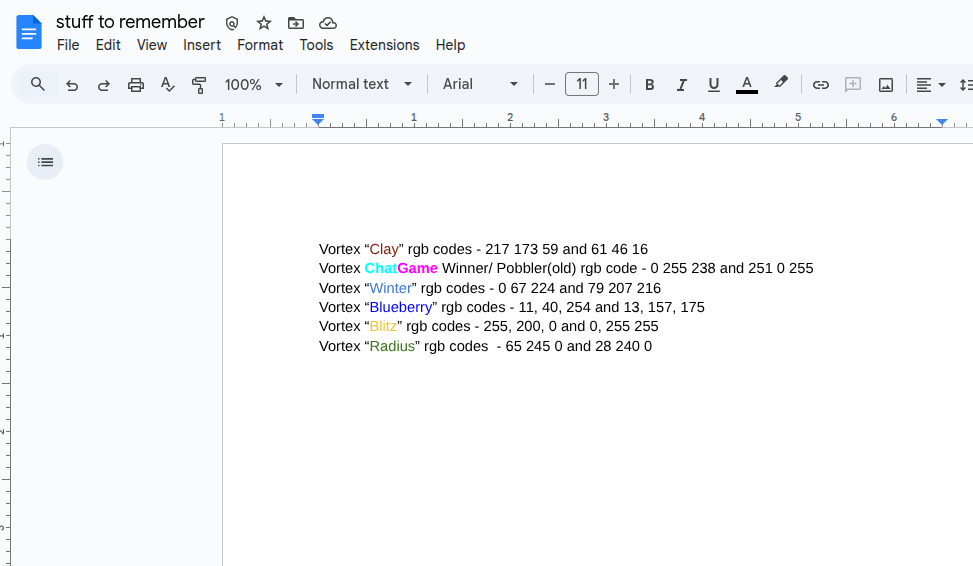Open the Tools menu

316,45
